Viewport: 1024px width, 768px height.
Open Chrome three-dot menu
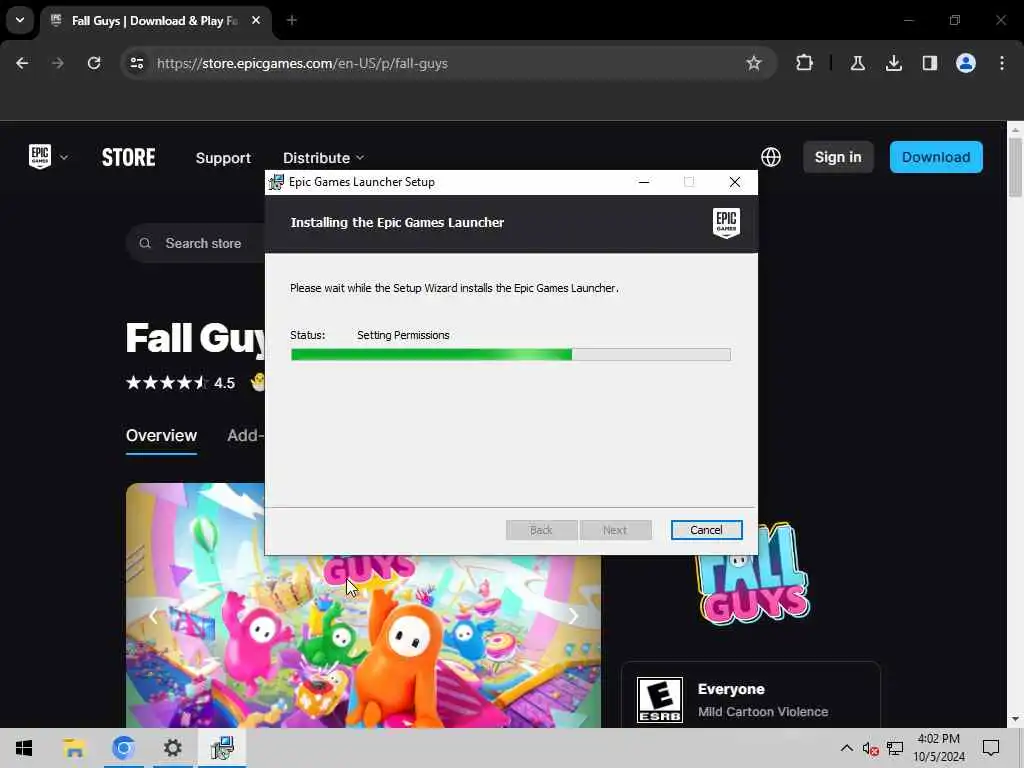pos(1002,63)
